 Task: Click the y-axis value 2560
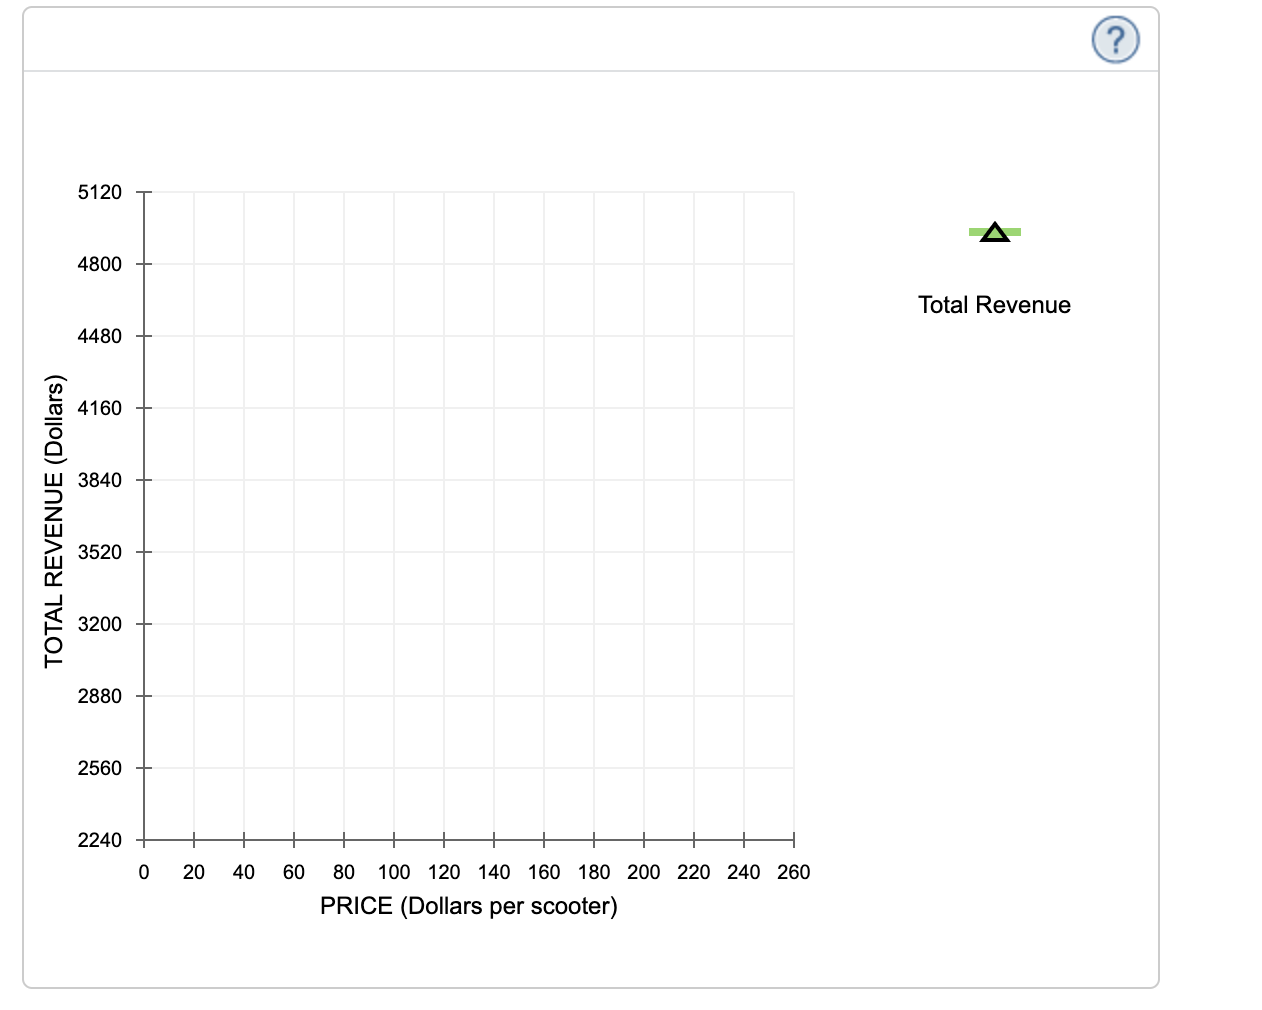100,768
